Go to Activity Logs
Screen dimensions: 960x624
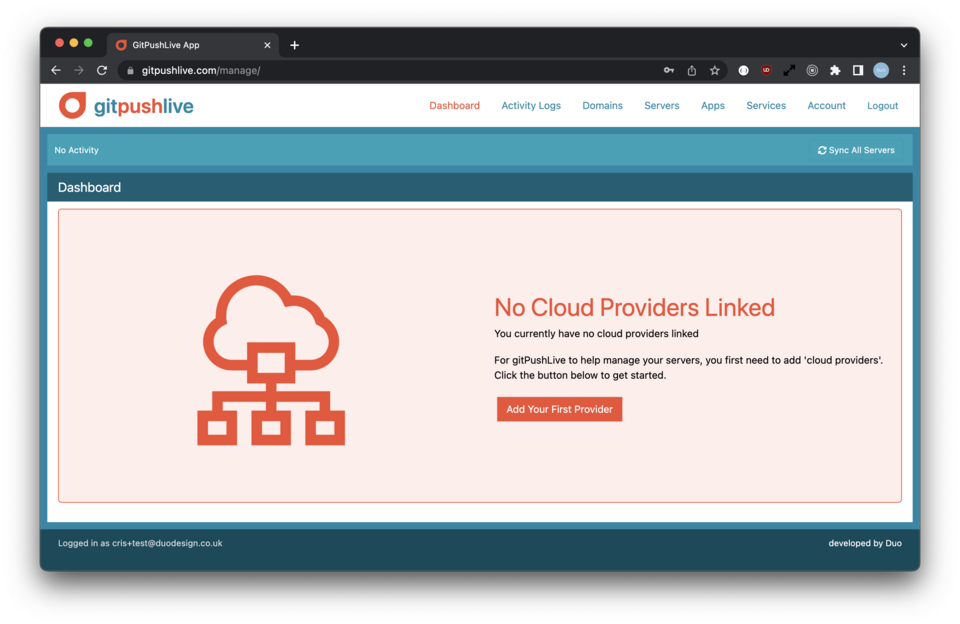click(531, 105)
